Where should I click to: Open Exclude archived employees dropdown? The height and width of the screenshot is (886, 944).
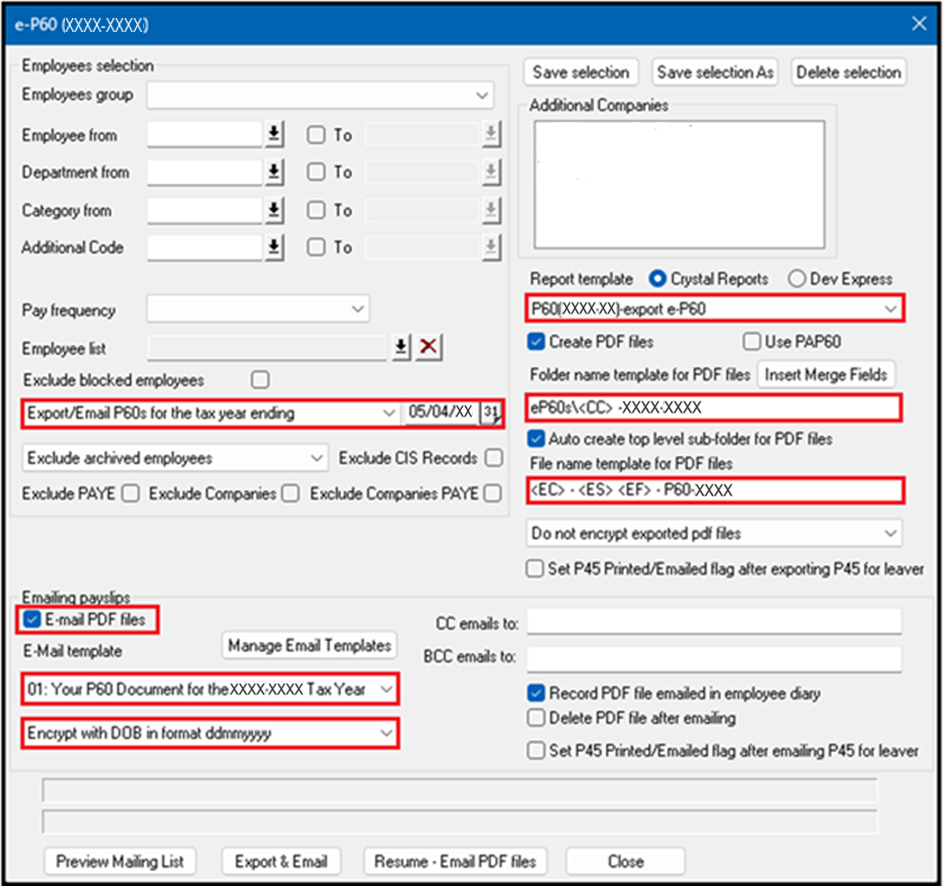point(175,458)
